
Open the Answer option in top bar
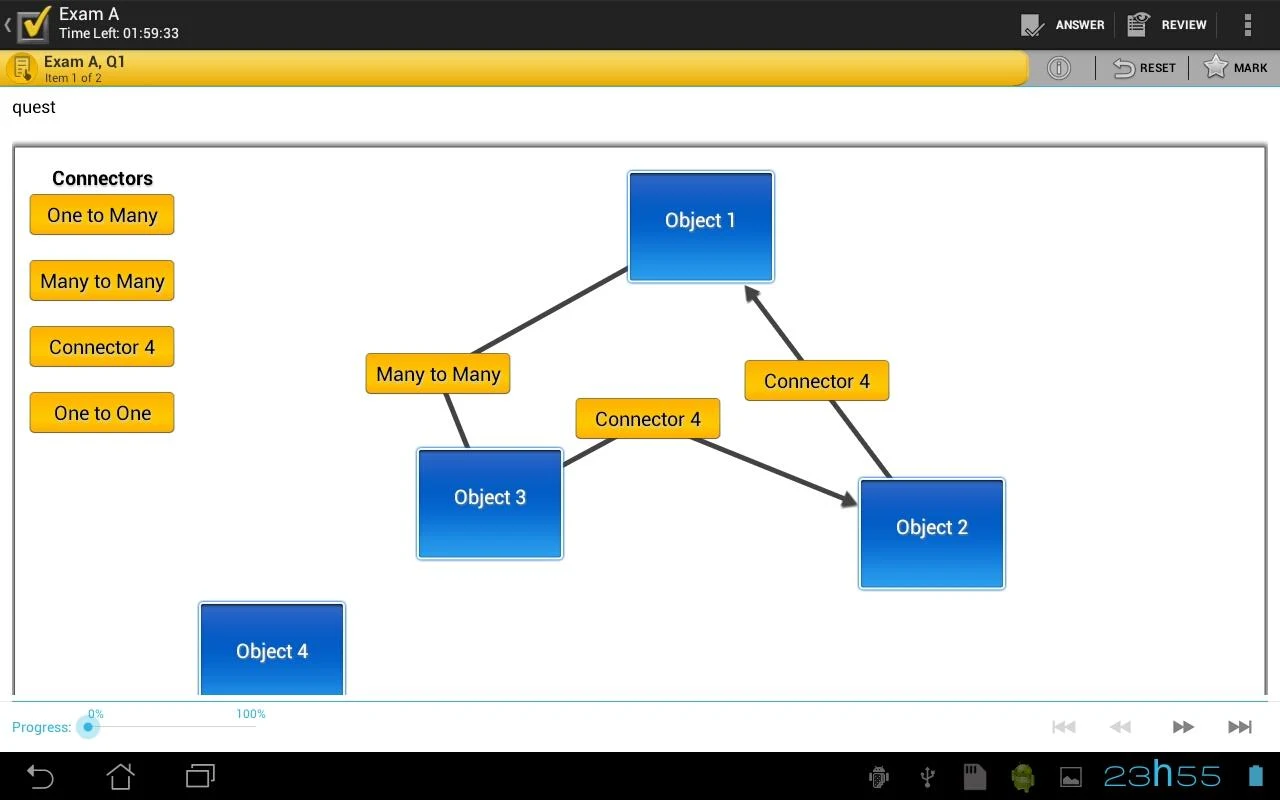pyautogui.click(x=1062, y=24)
